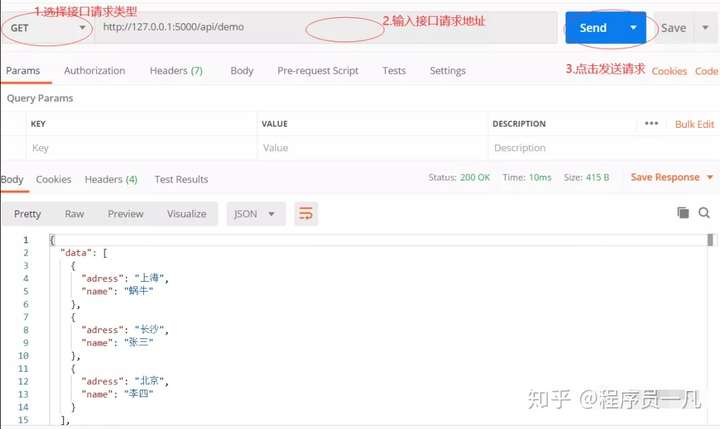Select the Visualize response view

coord(186,214)
